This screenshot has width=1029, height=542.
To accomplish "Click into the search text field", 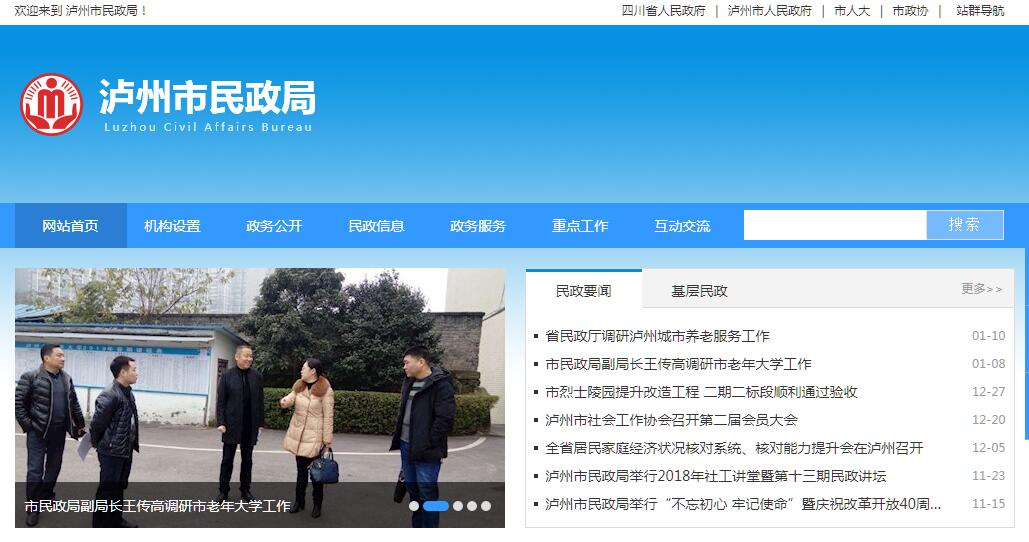I will pyautogui.click(x=834, y=225).
